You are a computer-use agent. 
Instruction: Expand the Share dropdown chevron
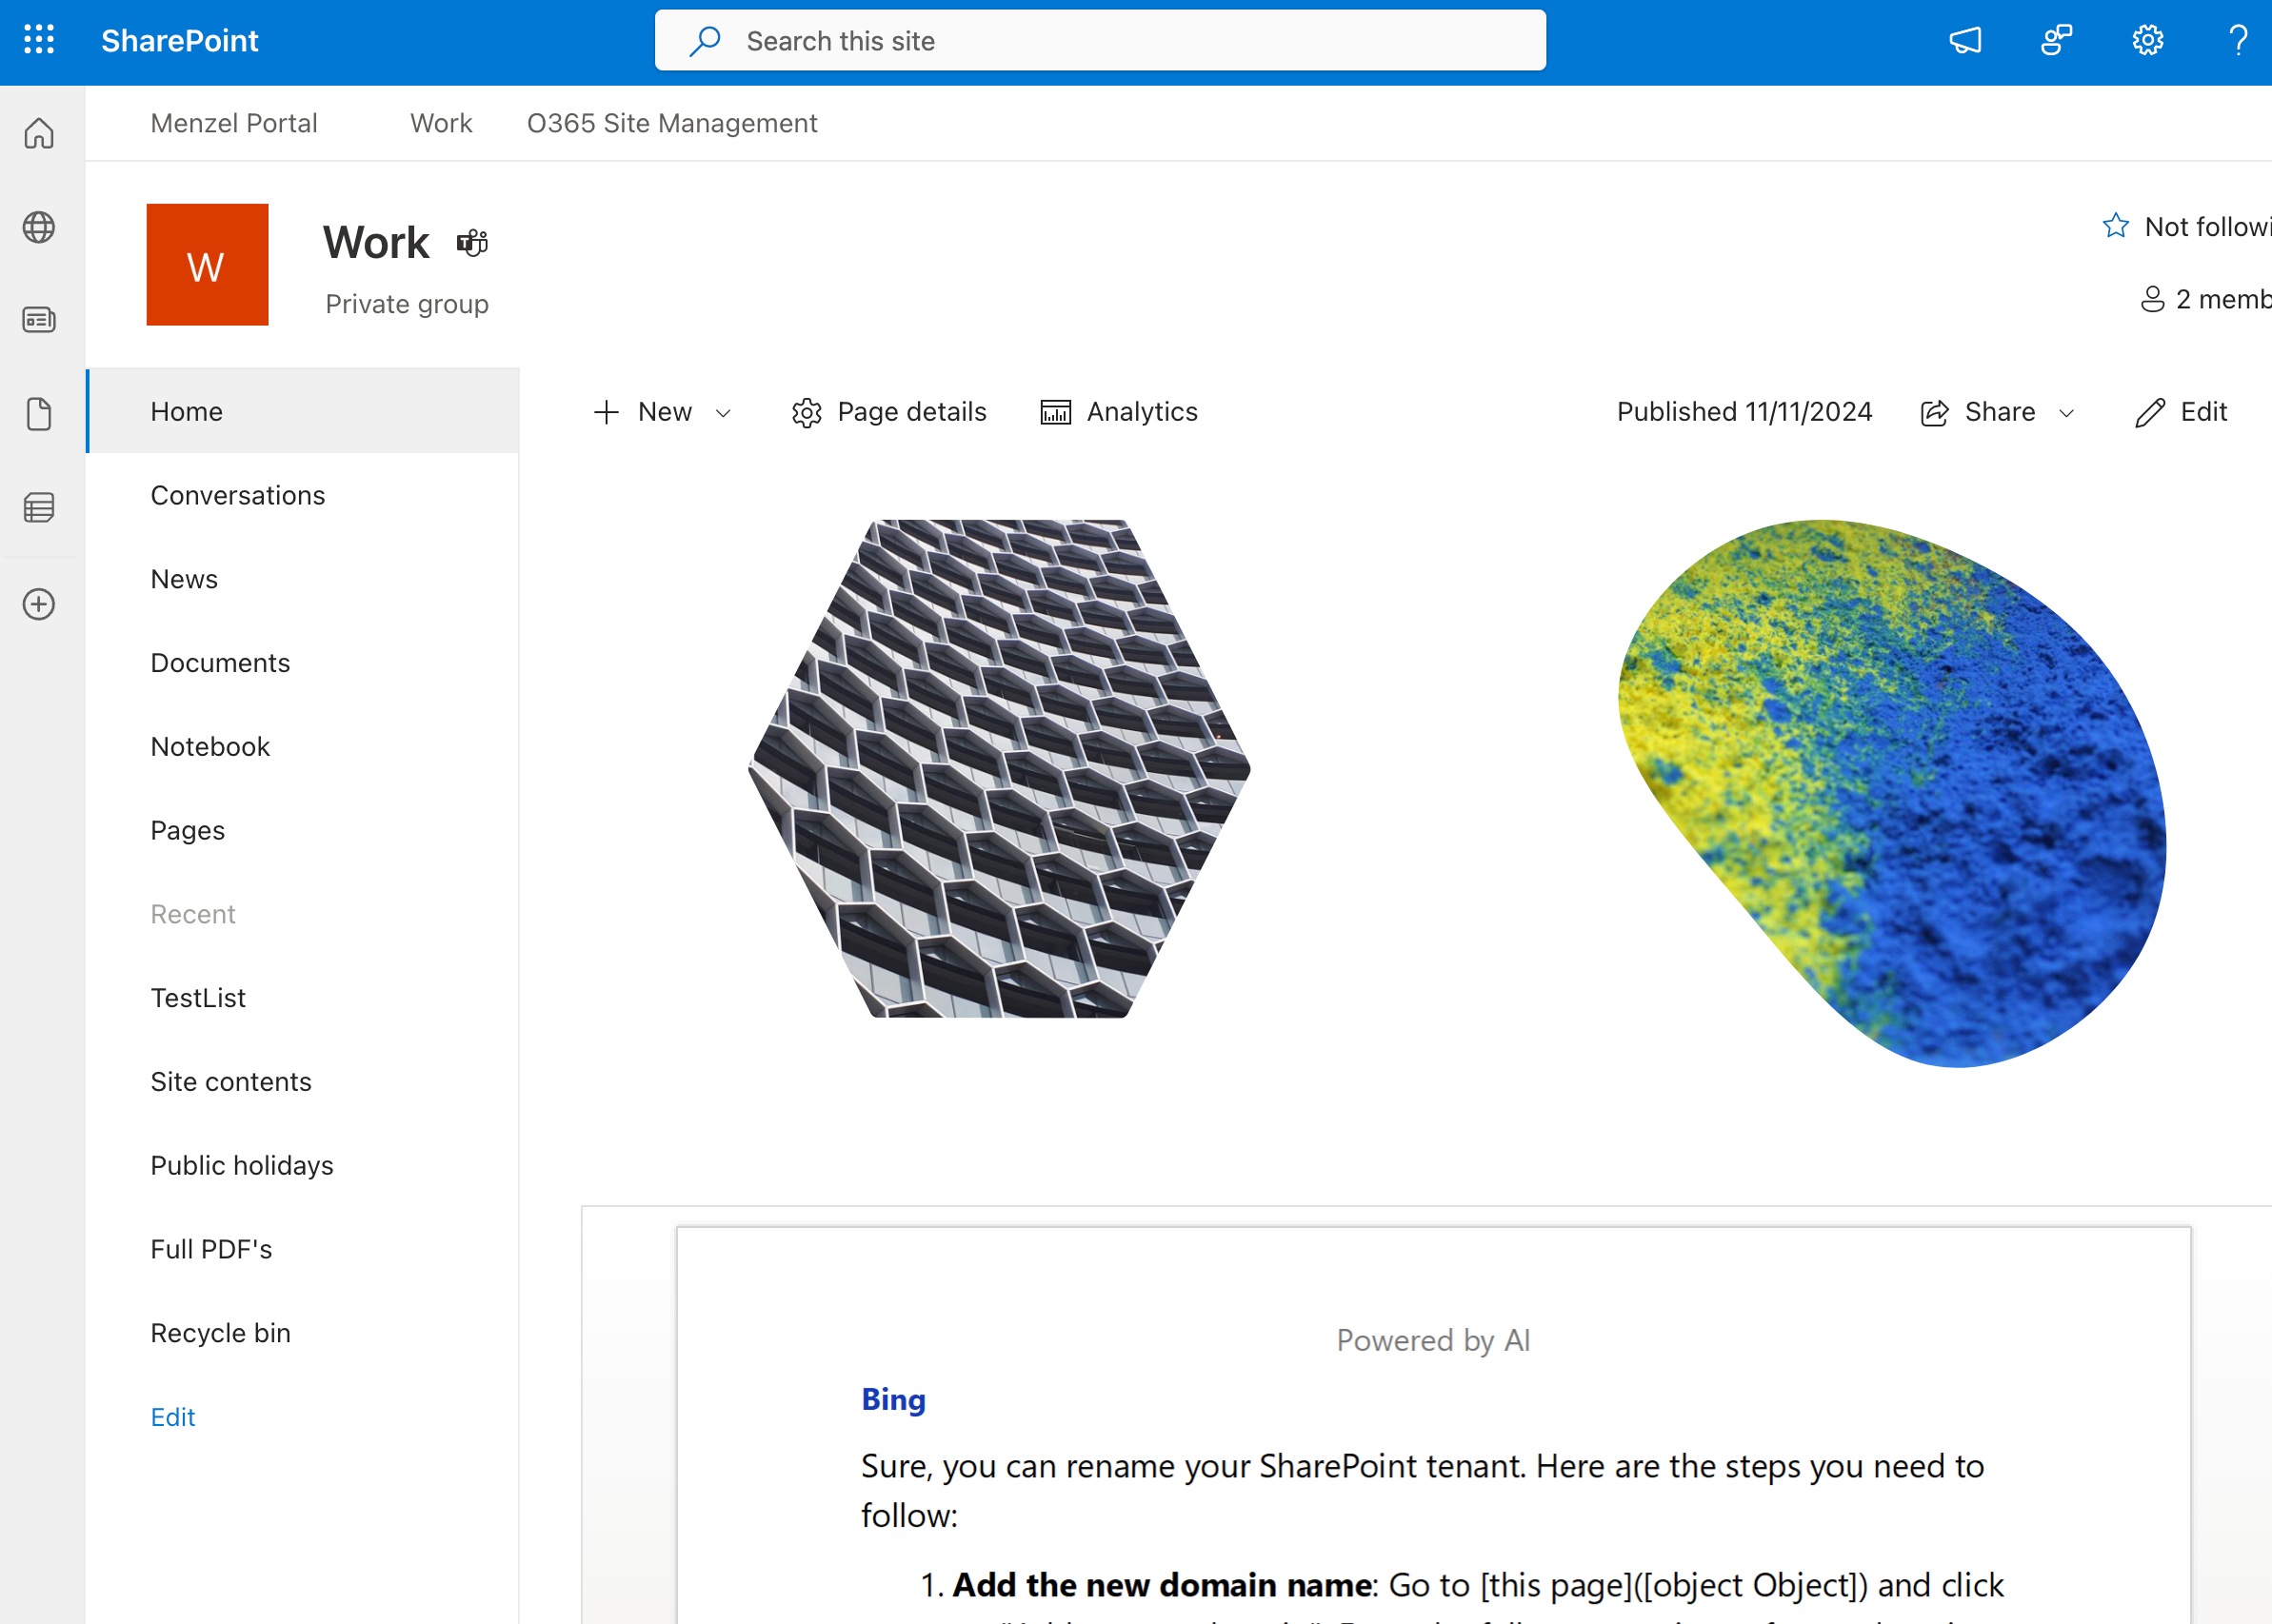pos(2066,413)
